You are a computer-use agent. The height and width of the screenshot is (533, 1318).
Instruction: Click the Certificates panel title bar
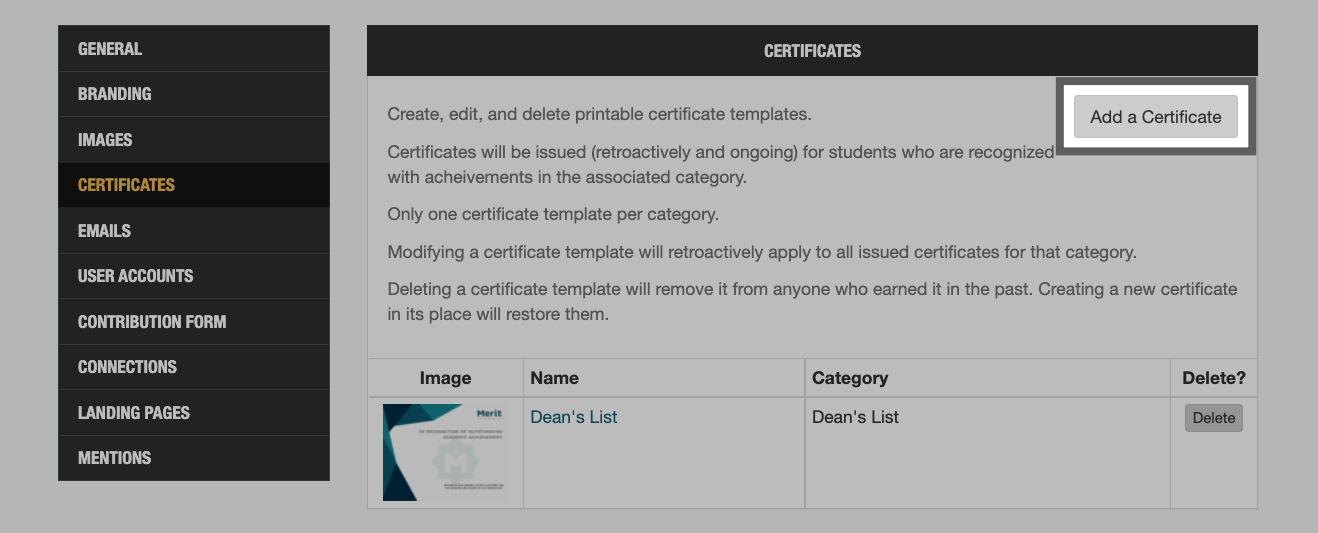[x=812, y=51]
